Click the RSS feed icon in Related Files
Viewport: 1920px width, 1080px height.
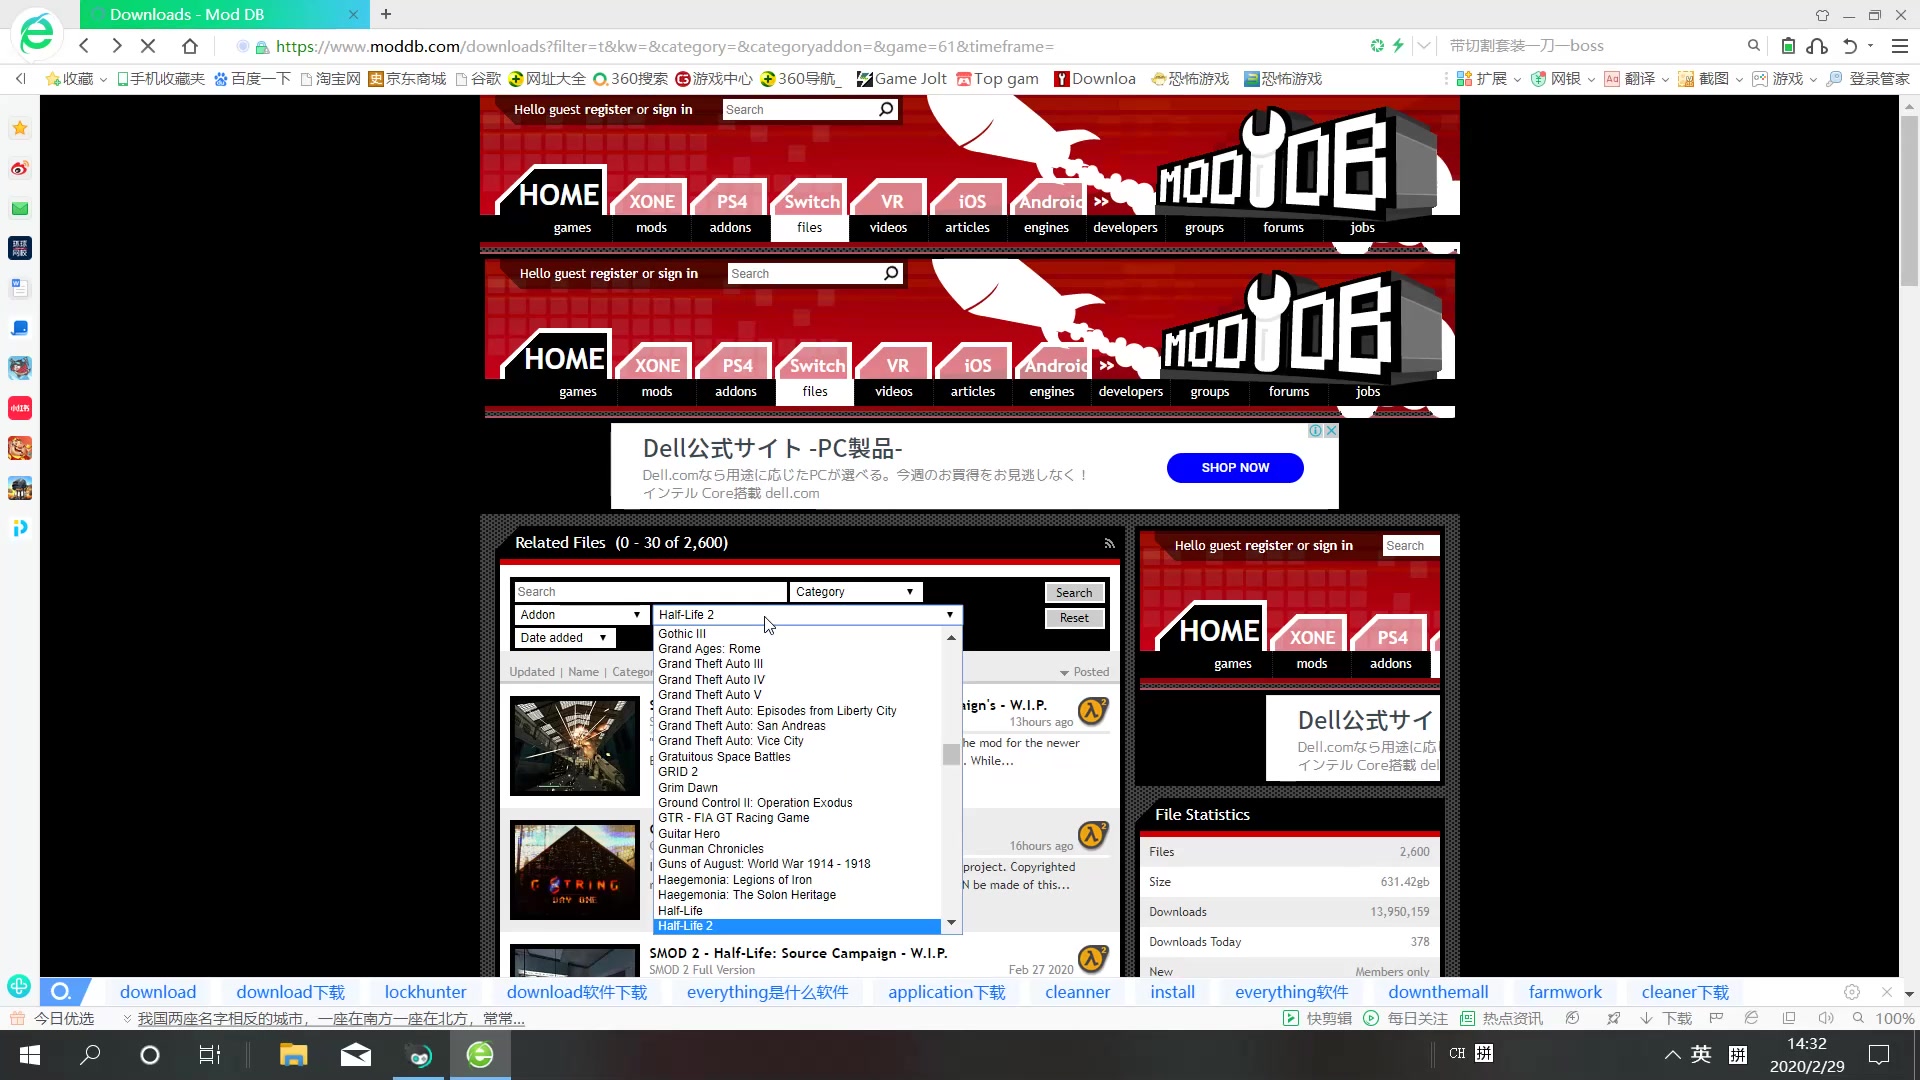[1109, 543]
